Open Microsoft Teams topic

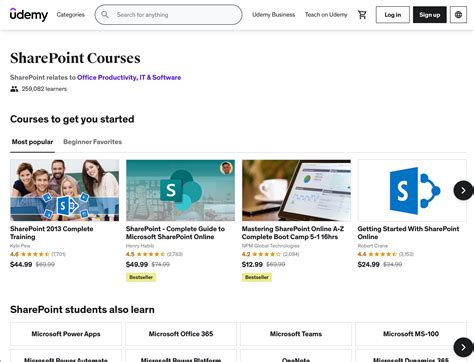296,334
